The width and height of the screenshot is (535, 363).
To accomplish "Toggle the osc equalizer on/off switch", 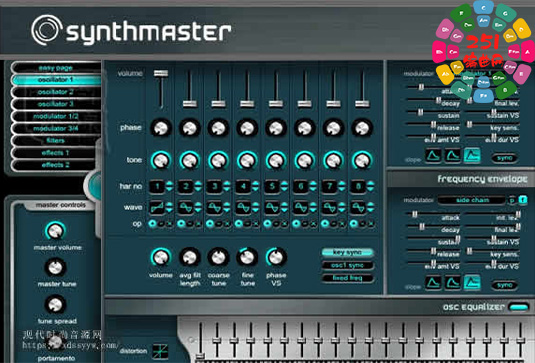I will point(519,307).
